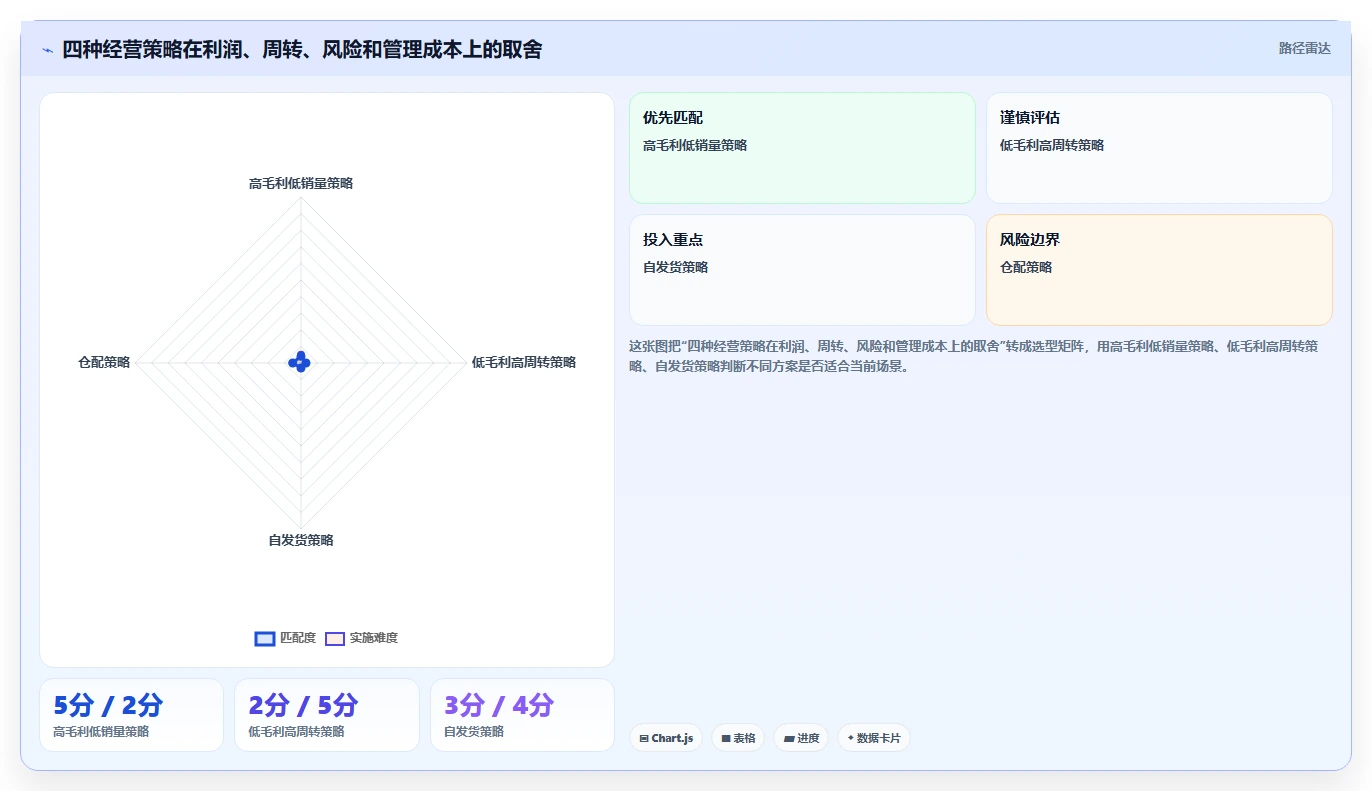Screen dimensions: 1372x791
Task: Click the lightning icon beside the title
Action: (x=47, y=50)
